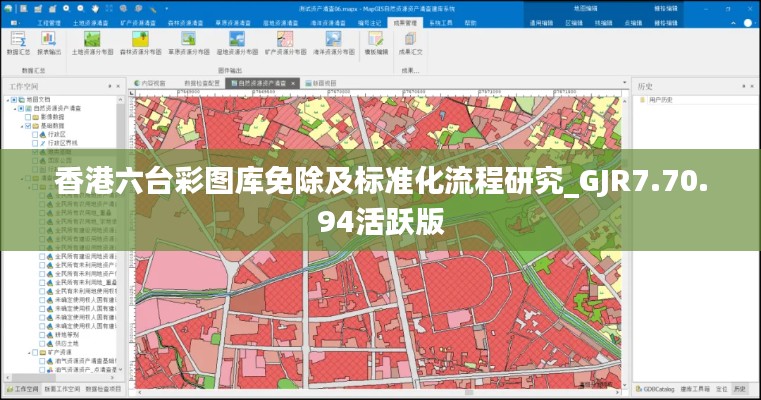Open the 数据检查项目 bottom panel tab

(x=104, y=389)
